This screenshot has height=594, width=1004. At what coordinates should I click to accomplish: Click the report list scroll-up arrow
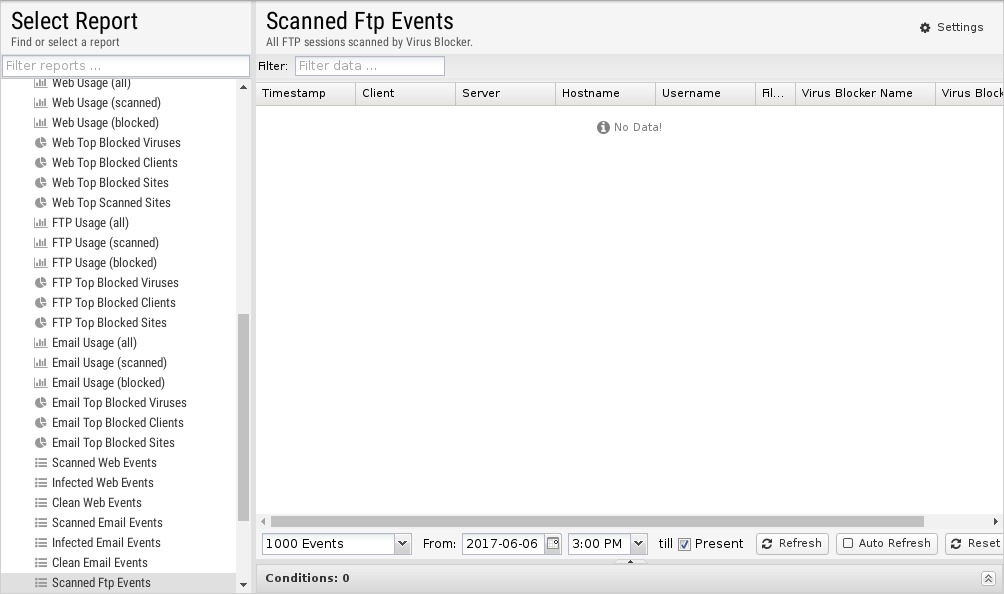click(x=243, y=87)
